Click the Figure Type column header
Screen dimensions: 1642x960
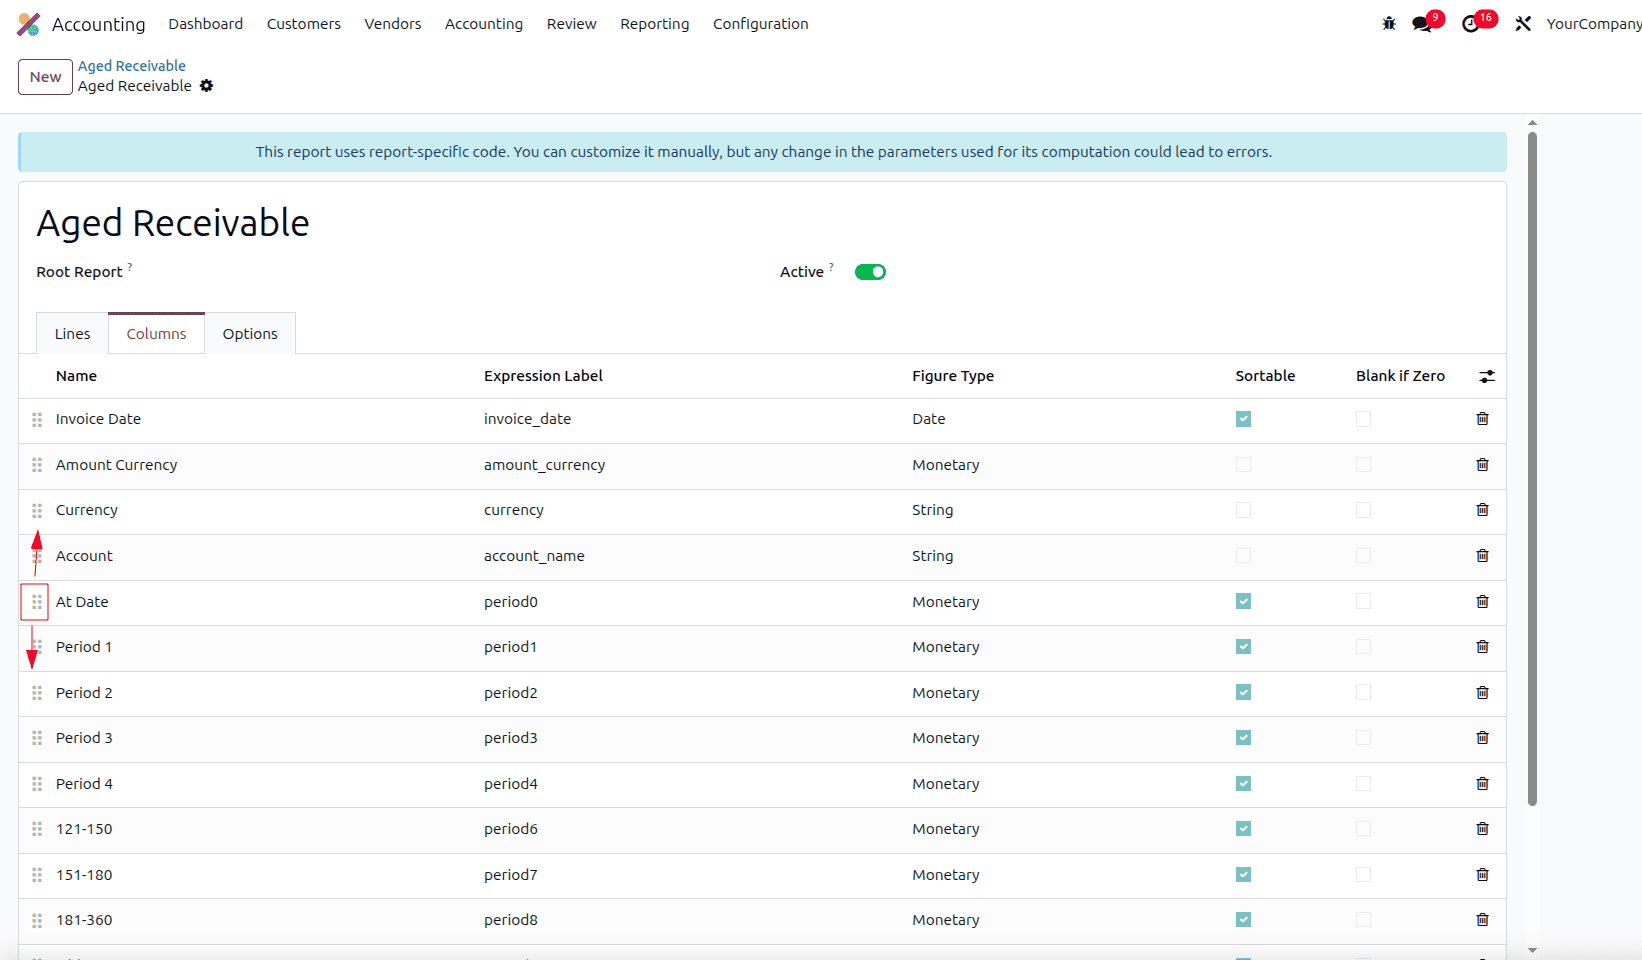953,376
